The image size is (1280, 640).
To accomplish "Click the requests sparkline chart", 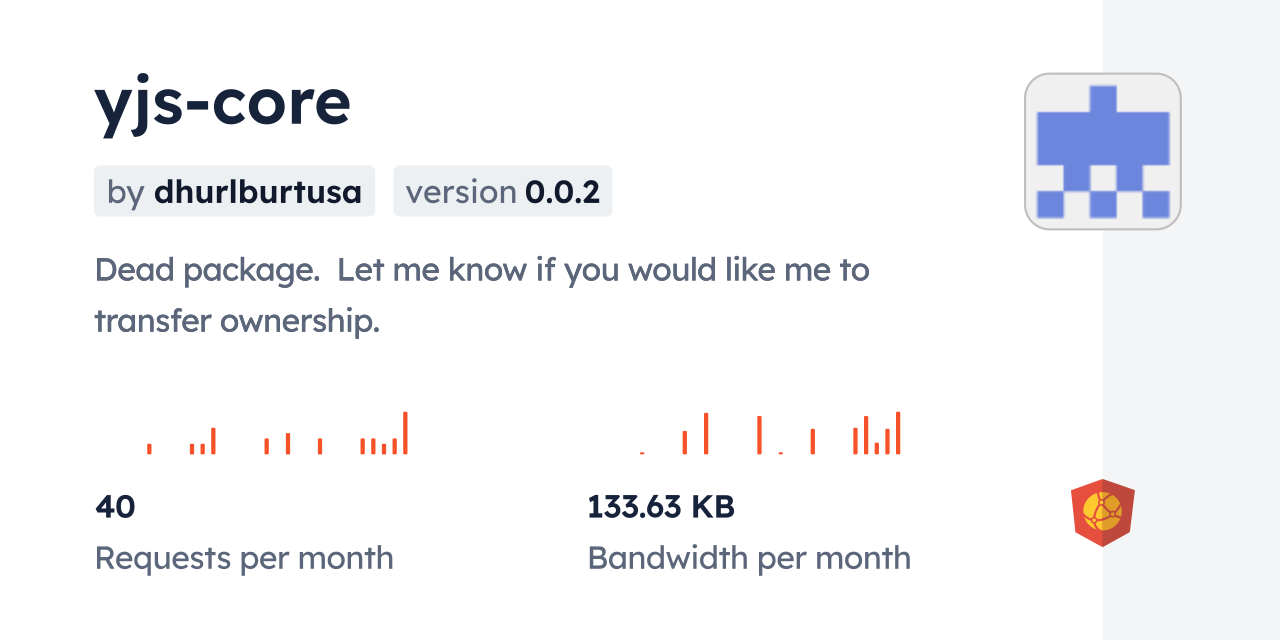I will pyautogui.click(x=277, y=434).
